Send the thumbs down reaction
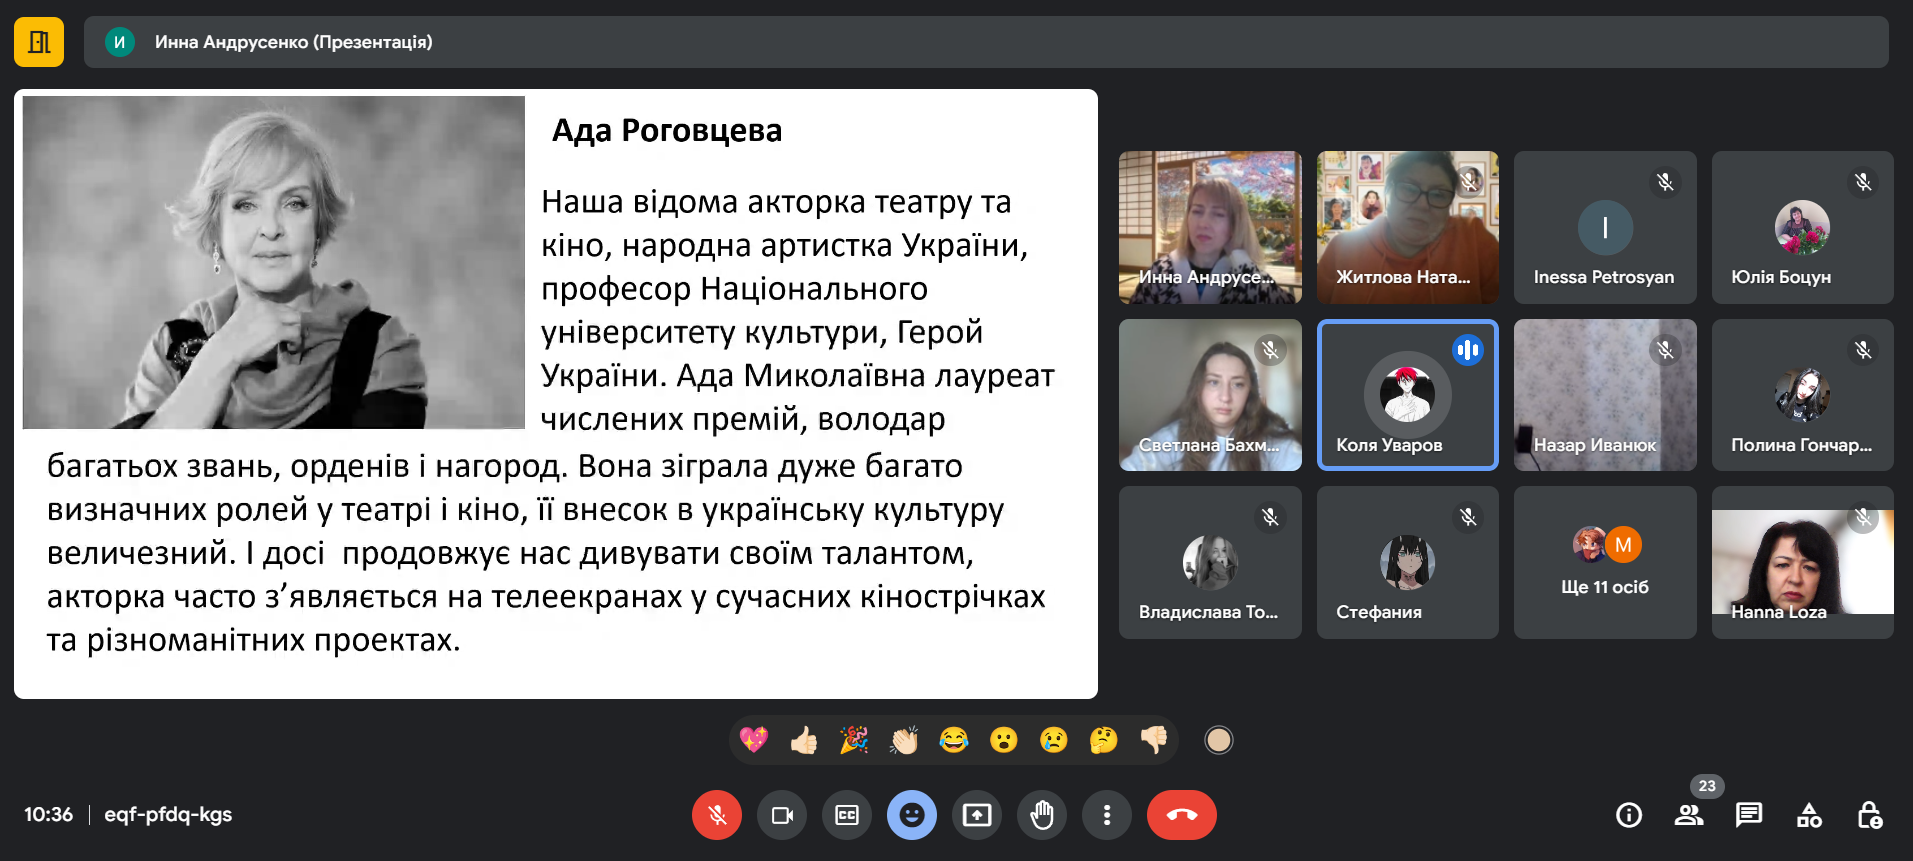Image resolution: width=1913 pixels, height=861 pixels. [1153, 740]
